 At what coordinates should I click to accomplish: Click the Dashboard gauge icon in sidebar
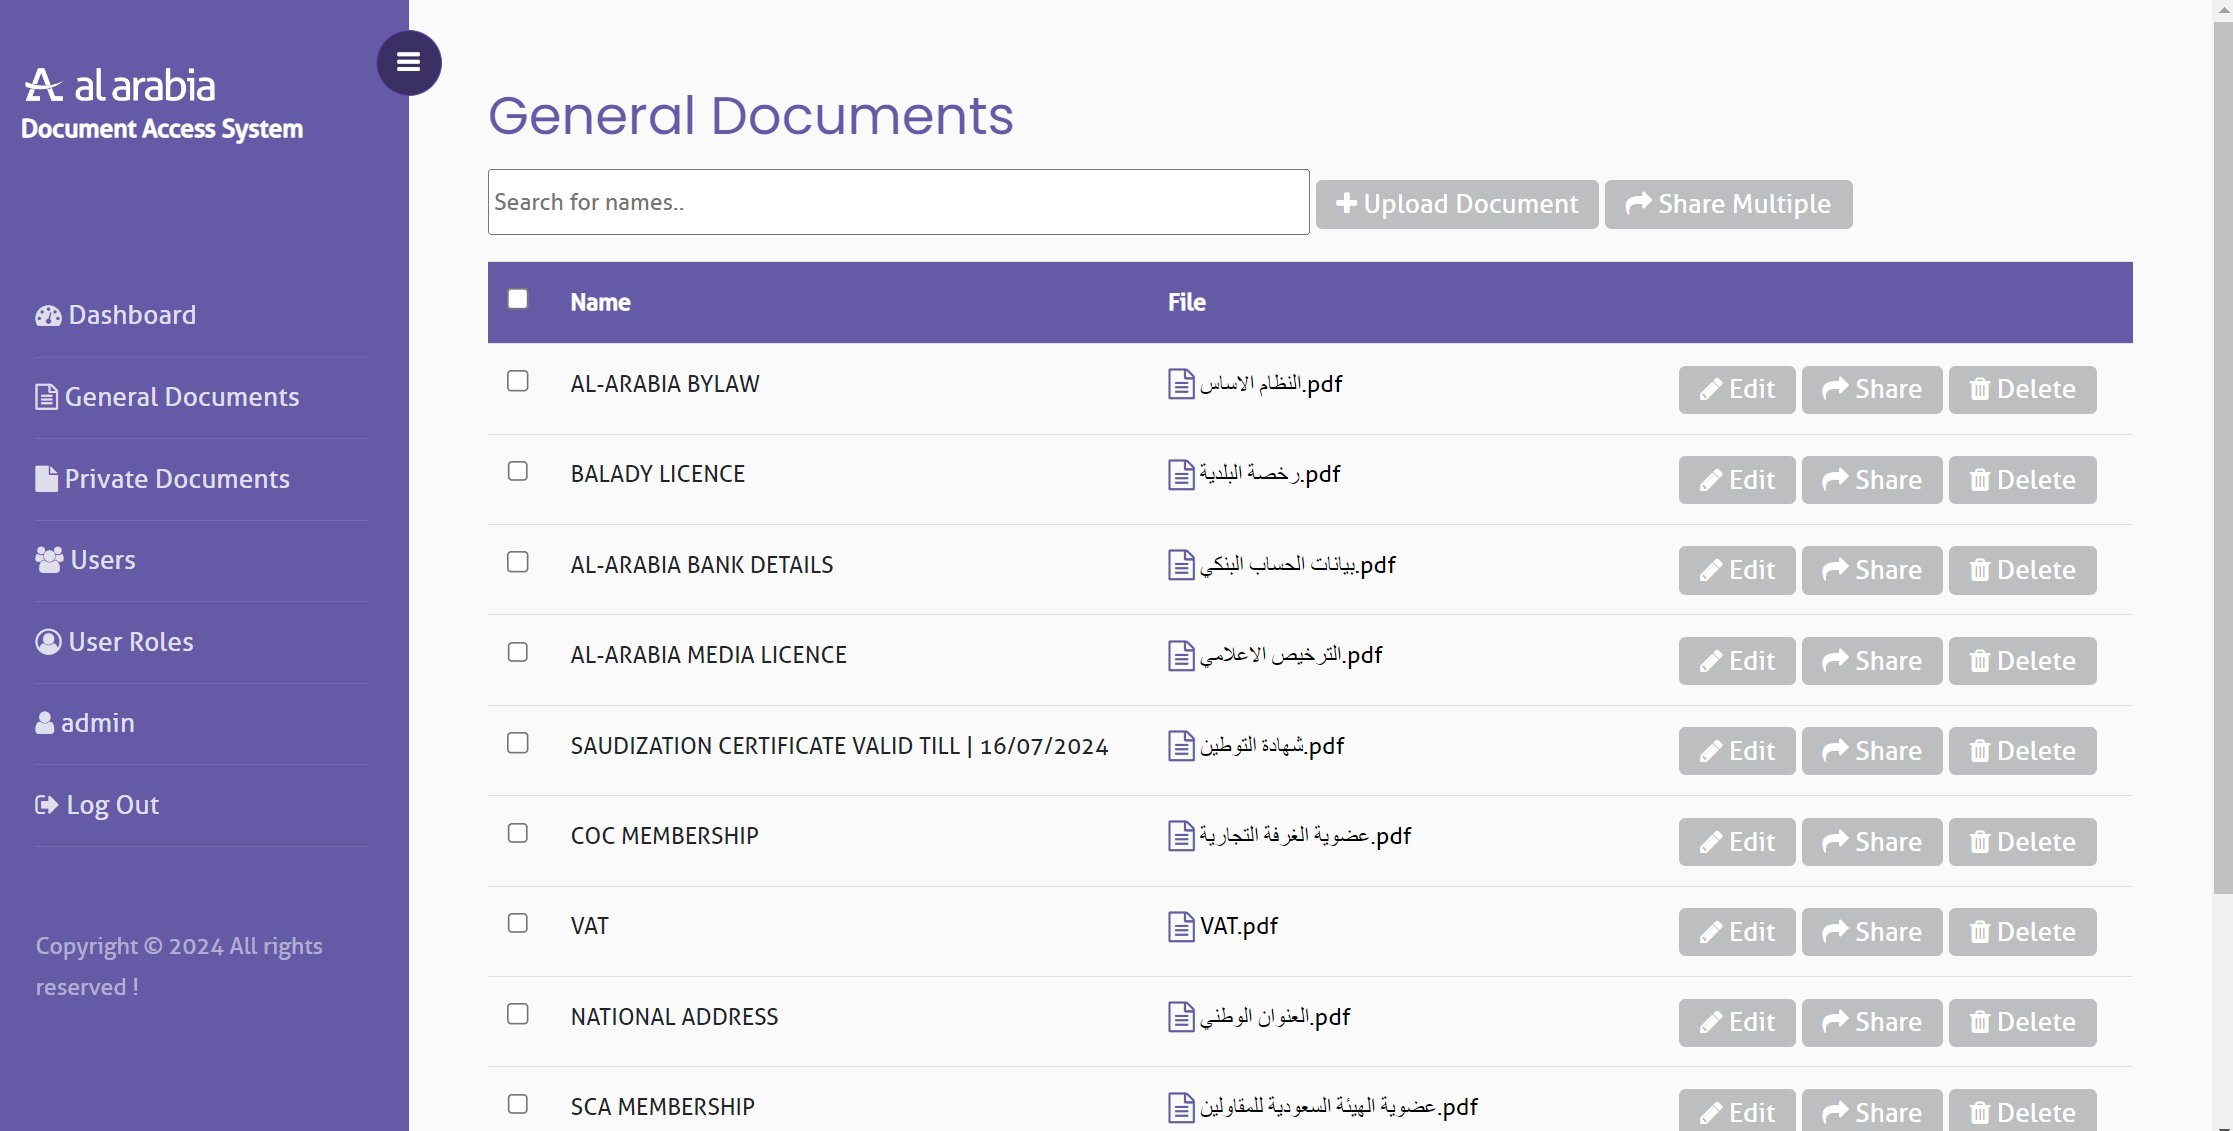[48, 316]
